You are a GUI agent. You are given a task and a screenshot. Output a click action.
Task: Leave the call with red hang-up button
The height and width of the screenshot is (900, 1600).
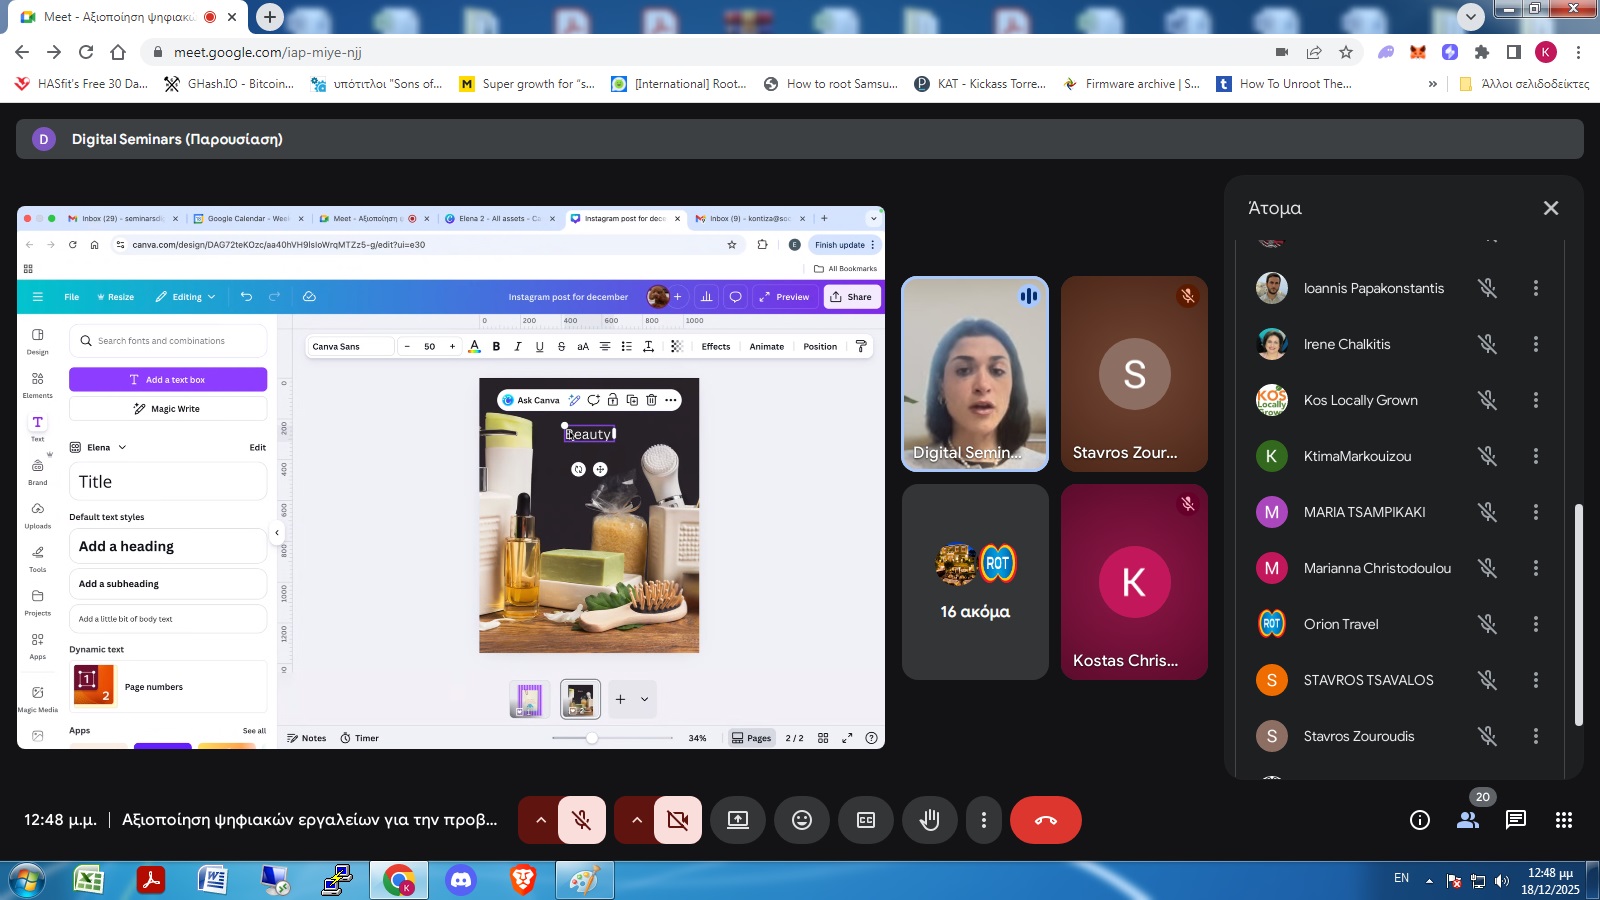tap(1045, 820)
